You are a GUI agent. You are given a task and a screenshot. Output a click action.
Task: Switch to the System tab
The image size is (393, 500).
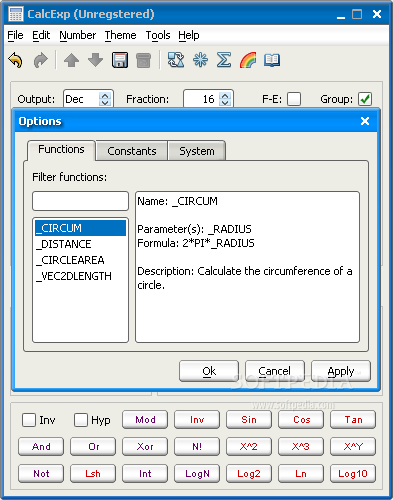point(197,151)
